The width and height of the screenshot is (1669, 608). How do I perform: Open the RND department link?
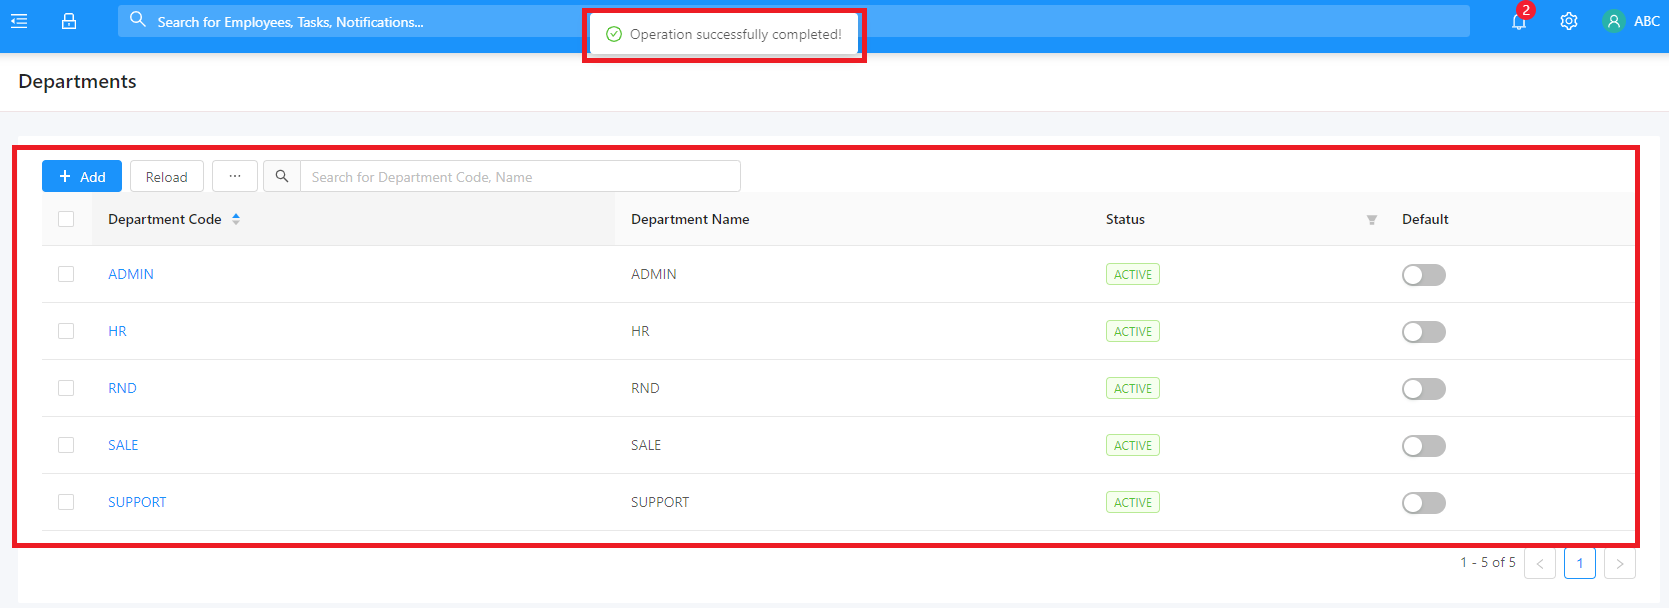pyautogui.click(x=122, y=388)
